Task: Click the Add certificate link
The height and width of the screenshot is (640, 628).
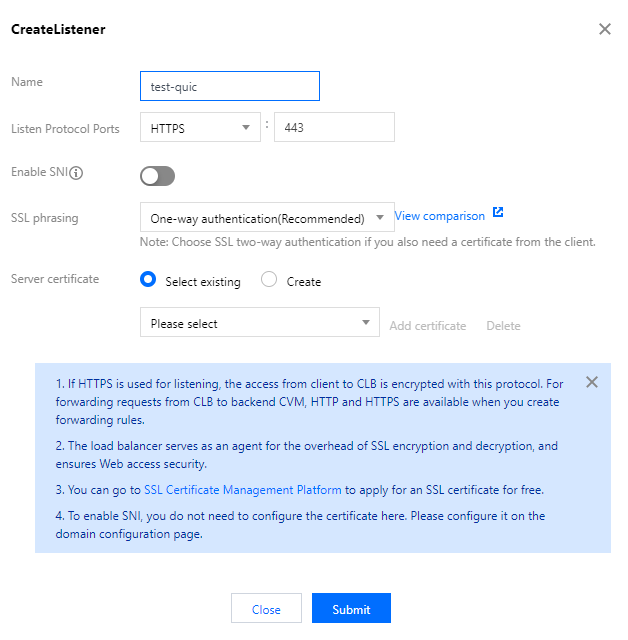Action: tap(428, 326)
